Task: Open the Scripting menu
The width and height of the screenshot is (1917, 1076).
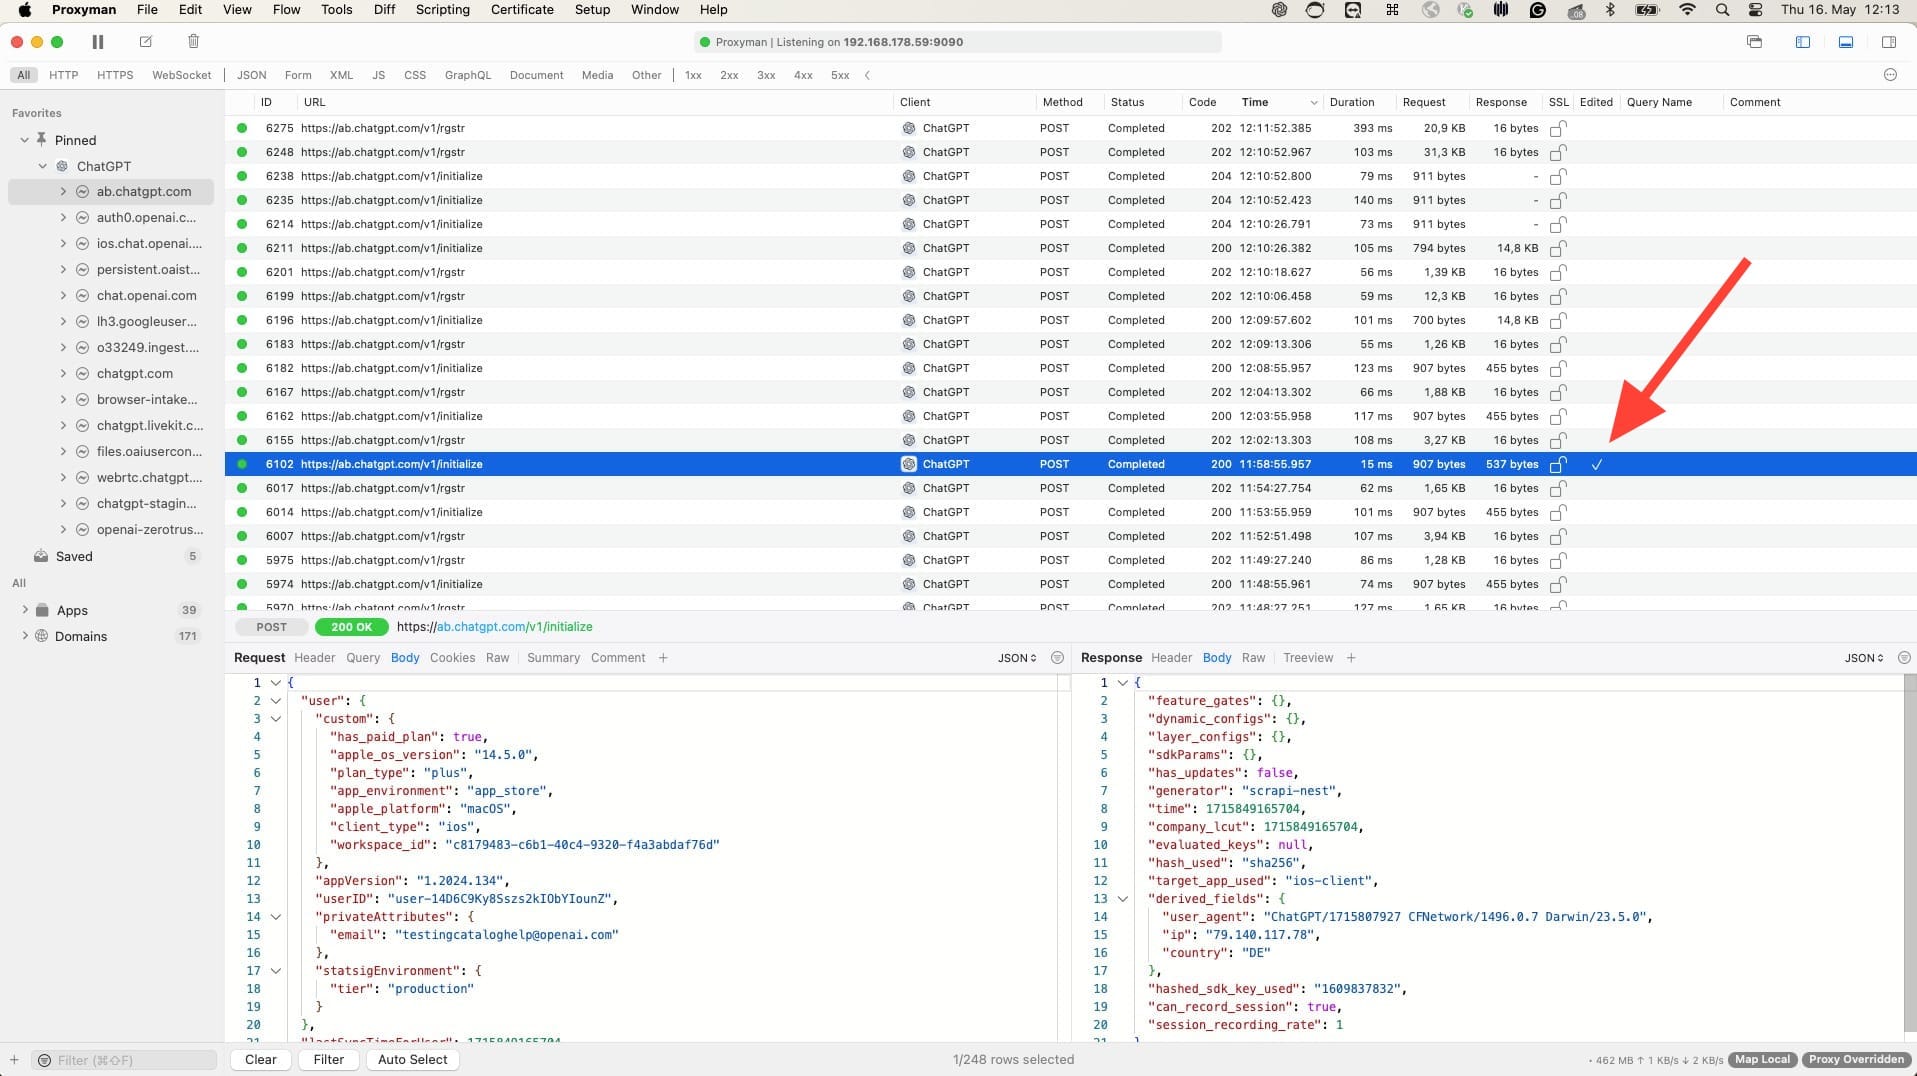Action: (x=441, y=9)
